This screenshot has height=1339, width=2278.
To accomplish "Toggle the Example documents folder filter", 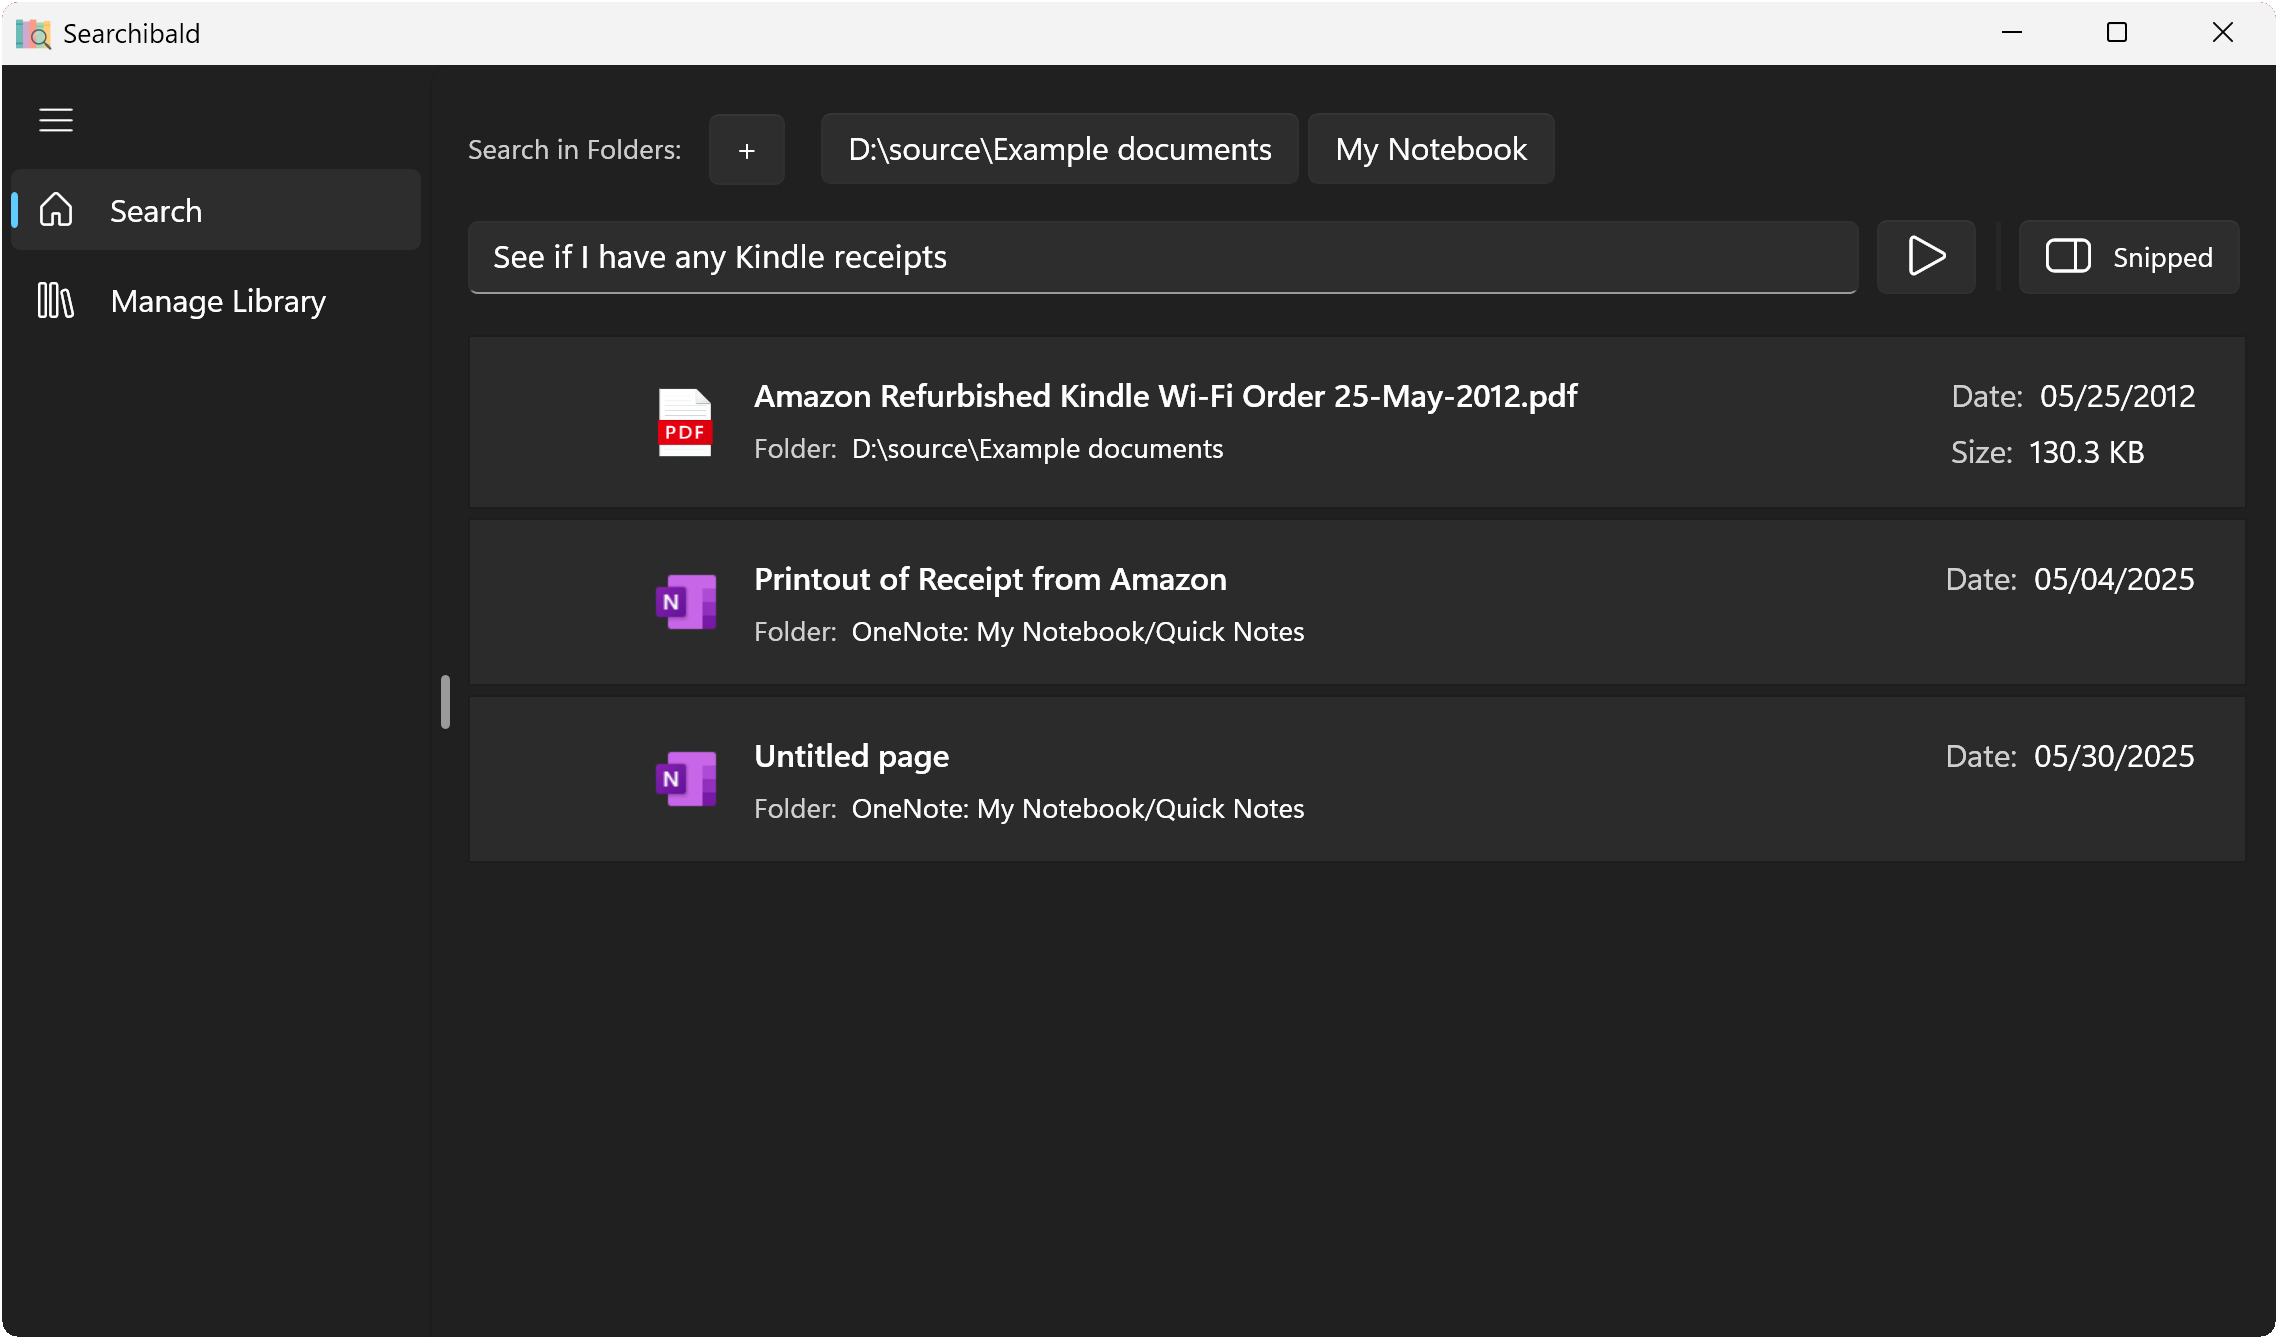I will point(1059,148).
